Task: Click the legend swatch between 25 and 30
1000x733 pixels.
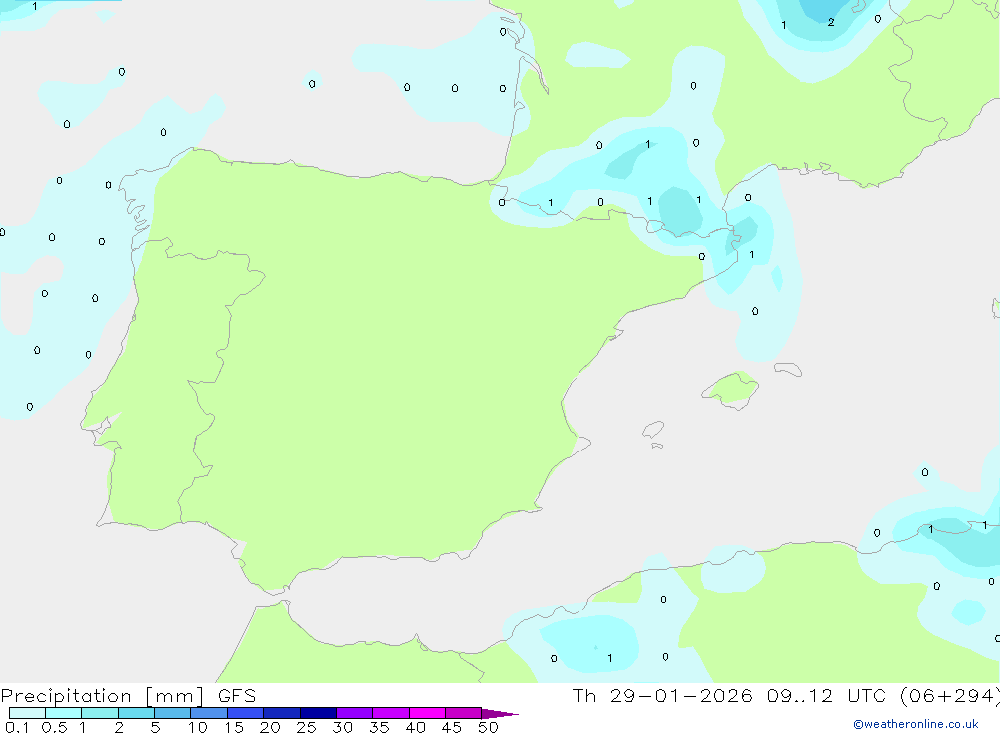Action: point(318,713)
